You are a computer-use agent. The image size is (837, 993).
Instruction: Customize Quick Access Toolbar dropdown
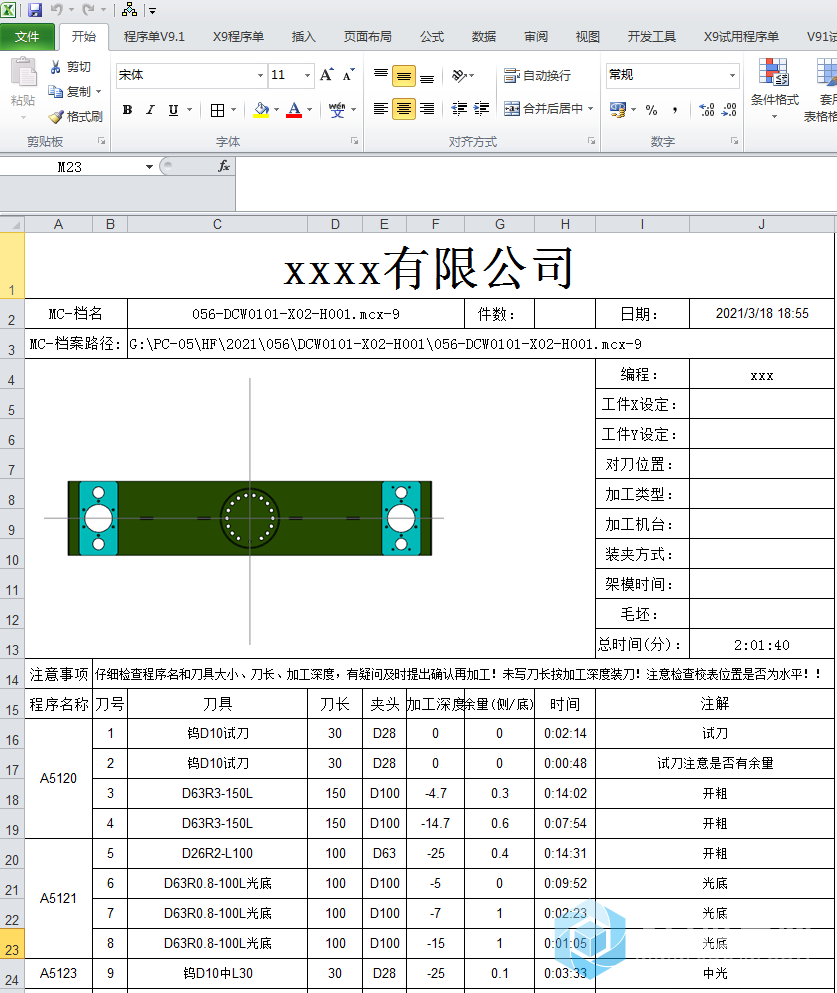(153, 10)
